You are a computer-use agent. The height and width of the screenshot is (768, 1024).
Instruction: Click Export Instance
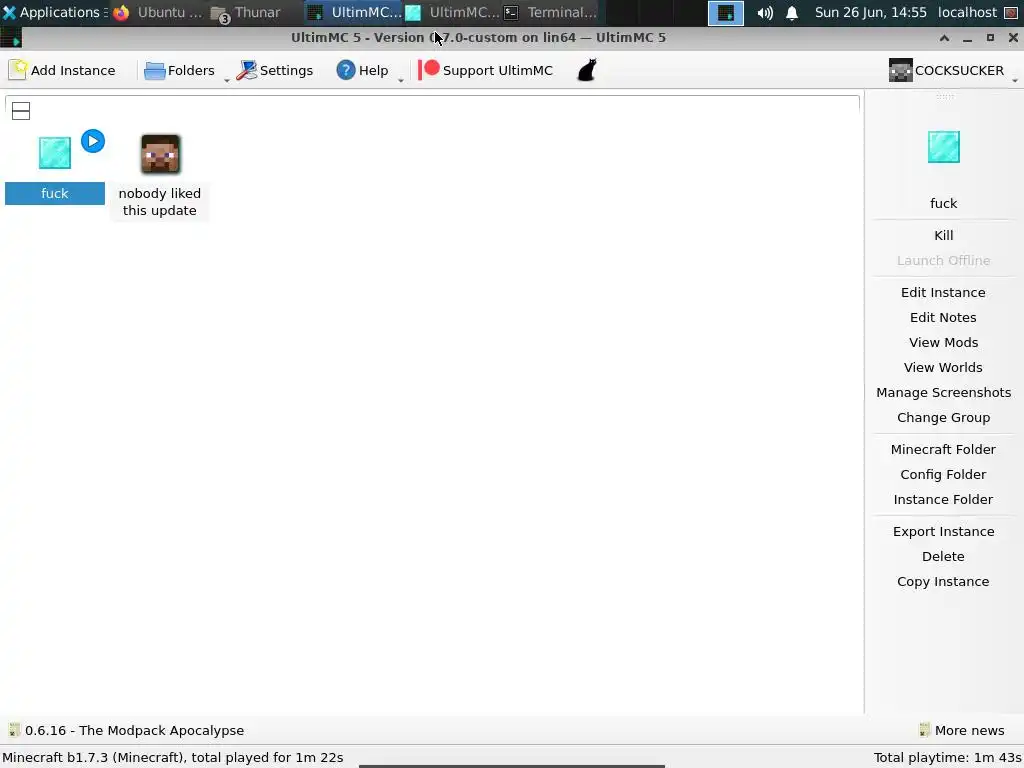click(x=944, y=532)
